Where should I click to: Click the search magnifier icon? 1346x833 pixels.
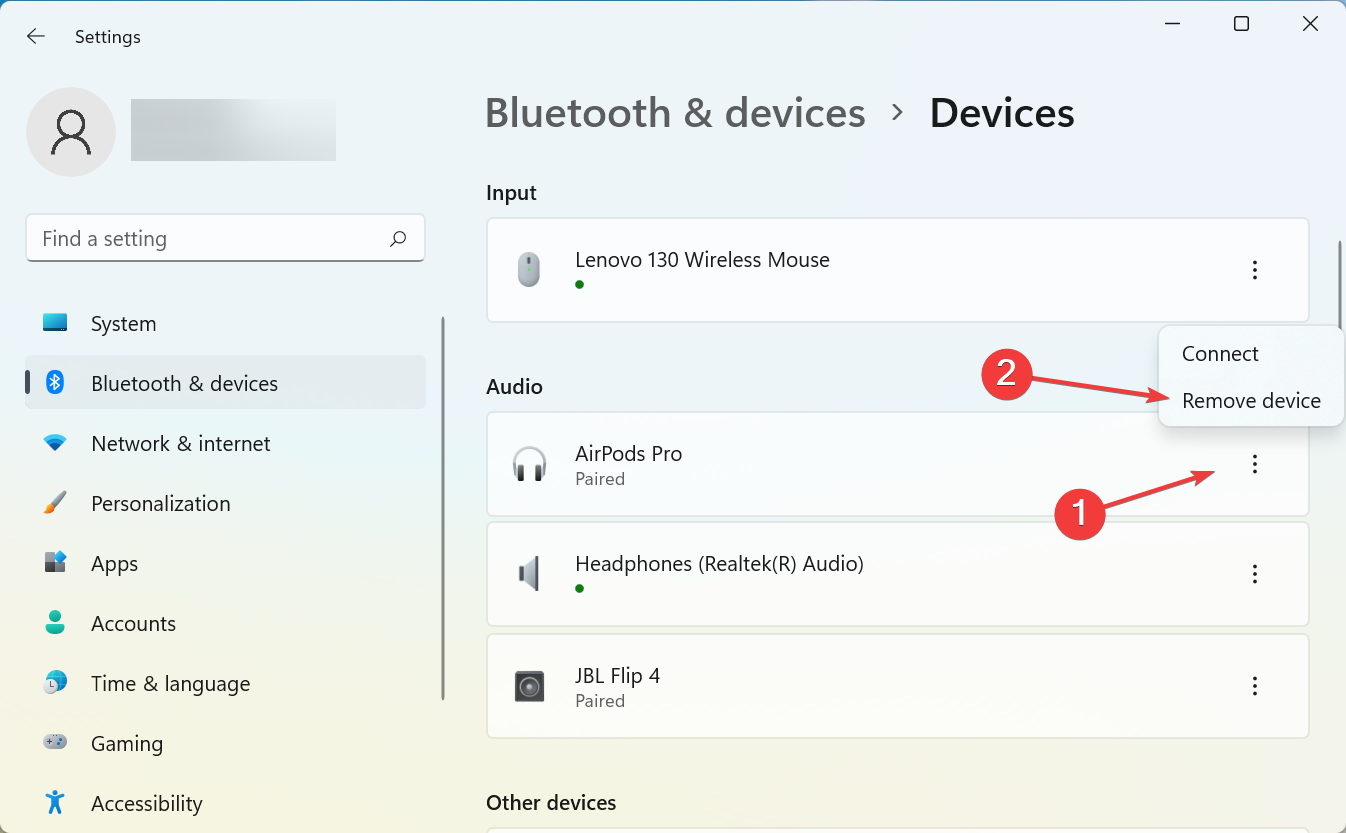(x=398, y=239)
